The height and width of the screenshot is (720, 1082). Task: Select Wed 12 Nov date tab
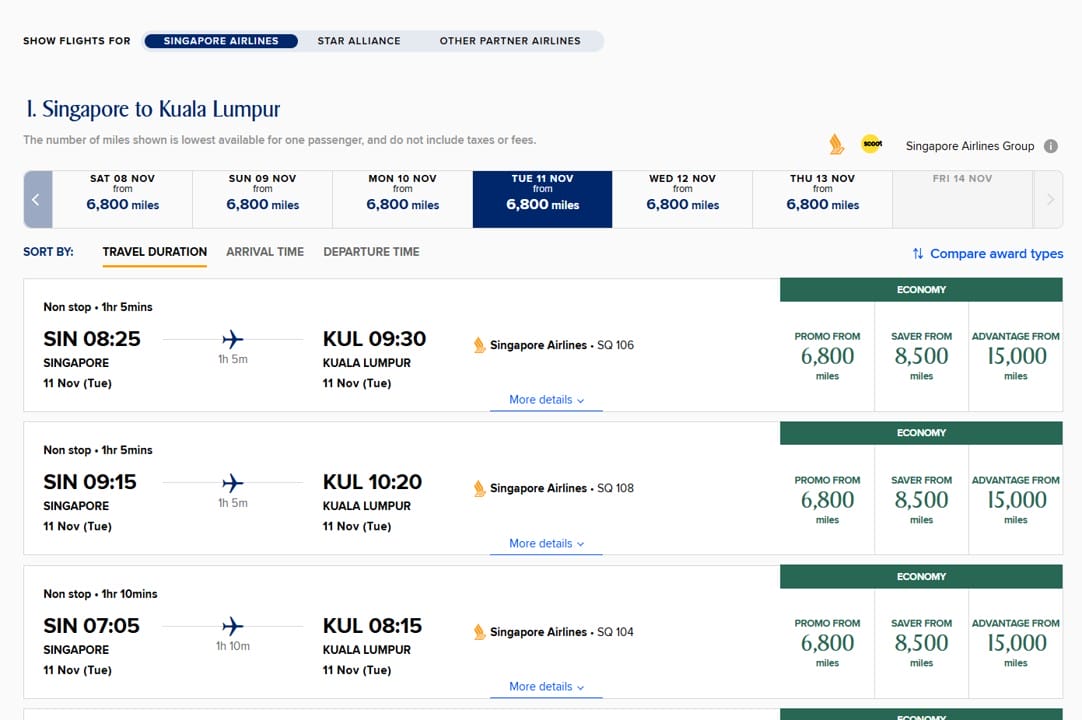682,199
